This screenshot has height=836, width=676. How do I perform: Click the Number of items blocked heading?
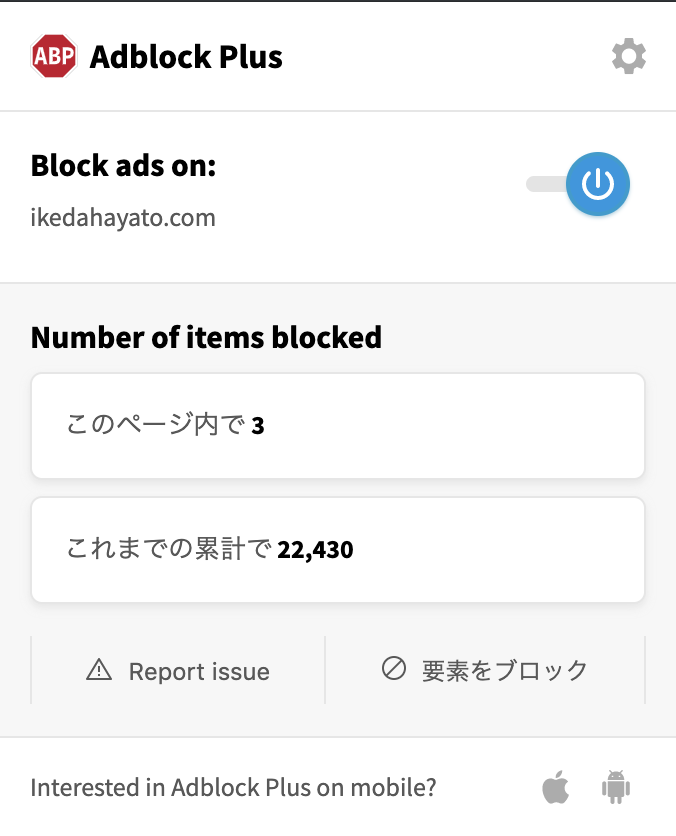tap(206, 338)
